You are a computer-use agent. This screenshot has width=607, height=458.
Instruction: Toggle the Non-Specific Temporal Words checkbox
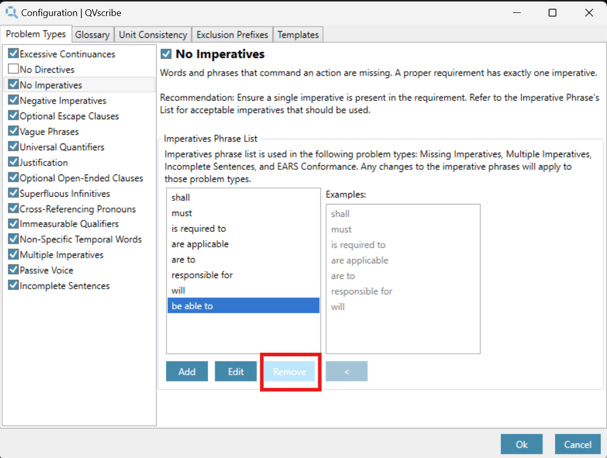[13, 239]
